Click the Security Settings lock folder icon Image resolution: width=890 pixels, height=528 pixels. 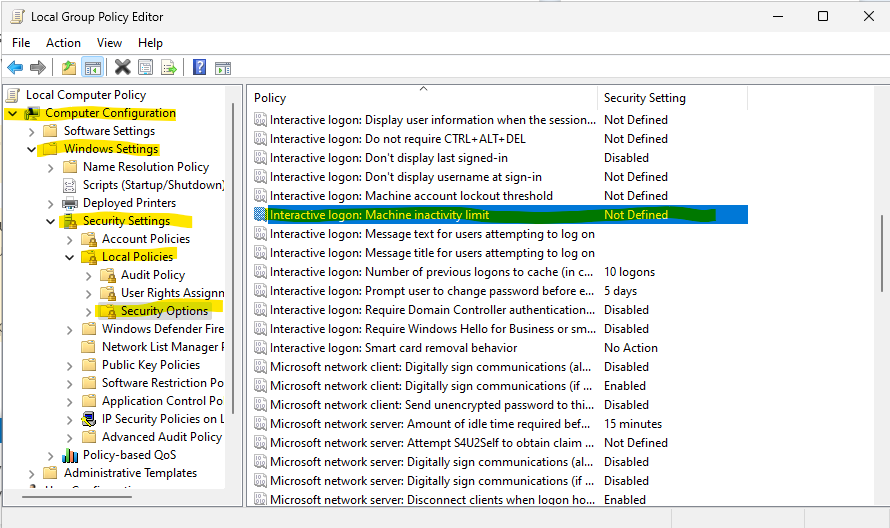(70, 221)
